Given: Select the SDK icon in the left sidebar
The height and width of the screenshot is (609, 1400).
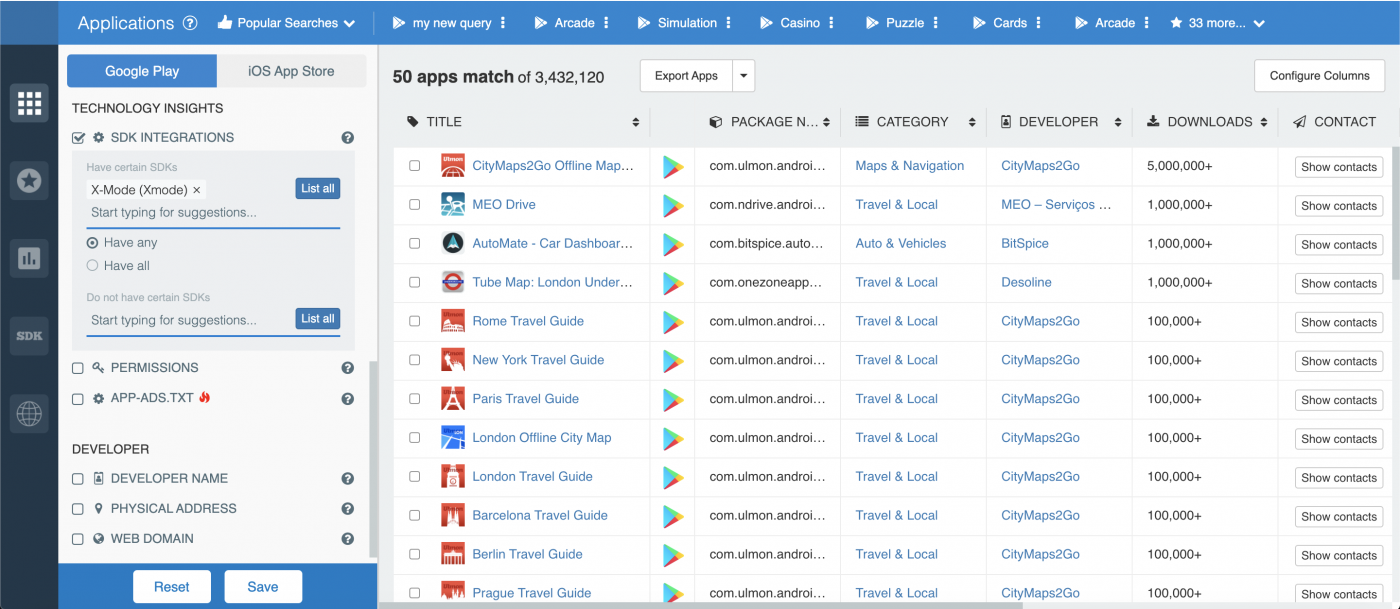Looking at the screenshot, I should (x=29, y=336).
